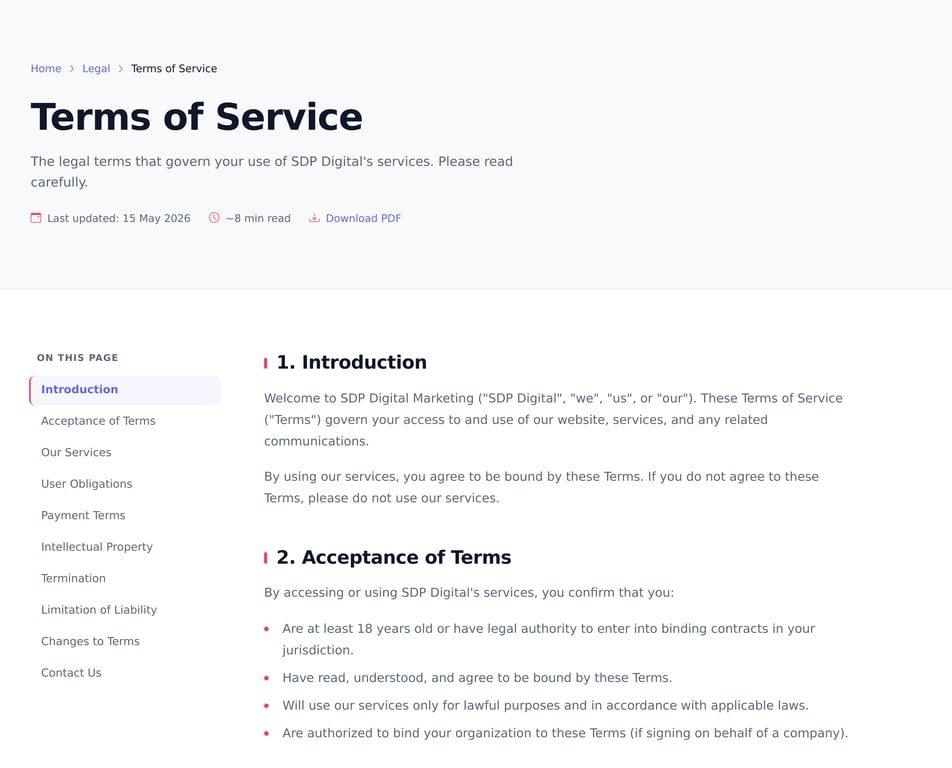The height and width of the screenshot is (768, 952).
Task: Open the Legal breadcrumb link
Action: [x=96, y=69]
